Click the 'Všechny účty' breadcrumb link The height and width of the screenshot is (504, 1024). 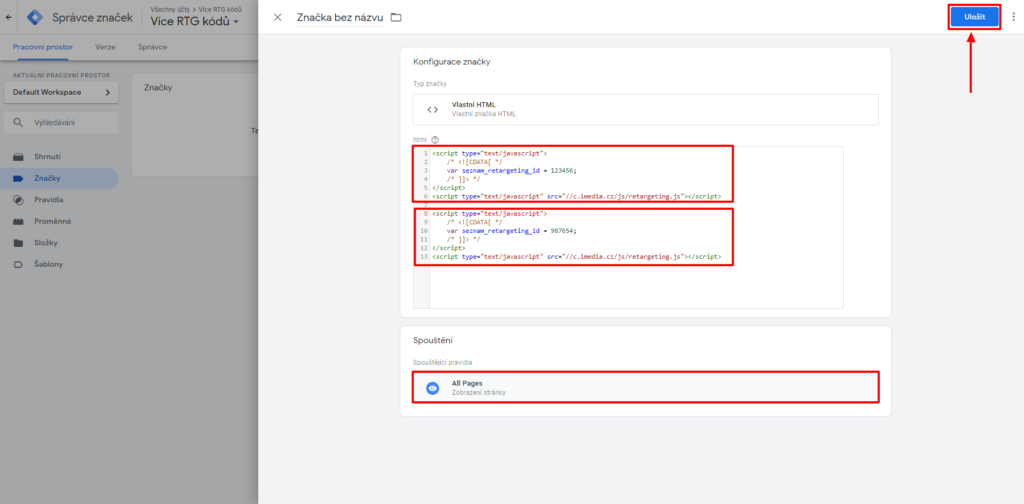pos(168,9)
